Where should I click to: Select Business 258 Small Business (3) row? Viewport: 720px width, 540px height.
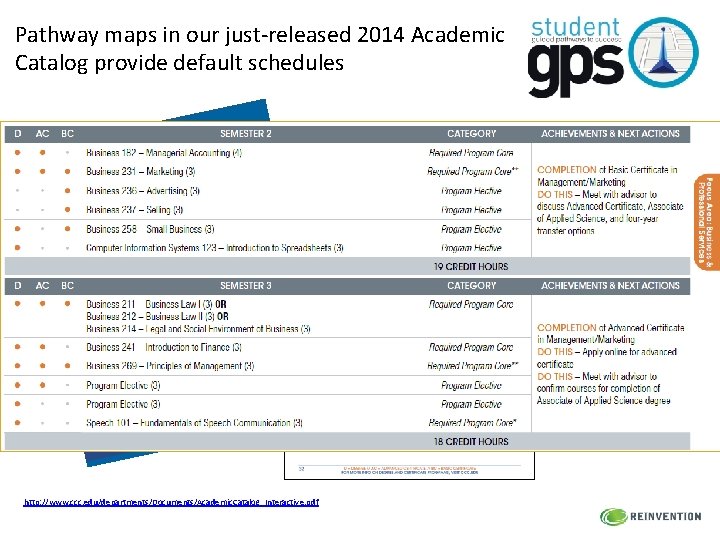point(268,229)
